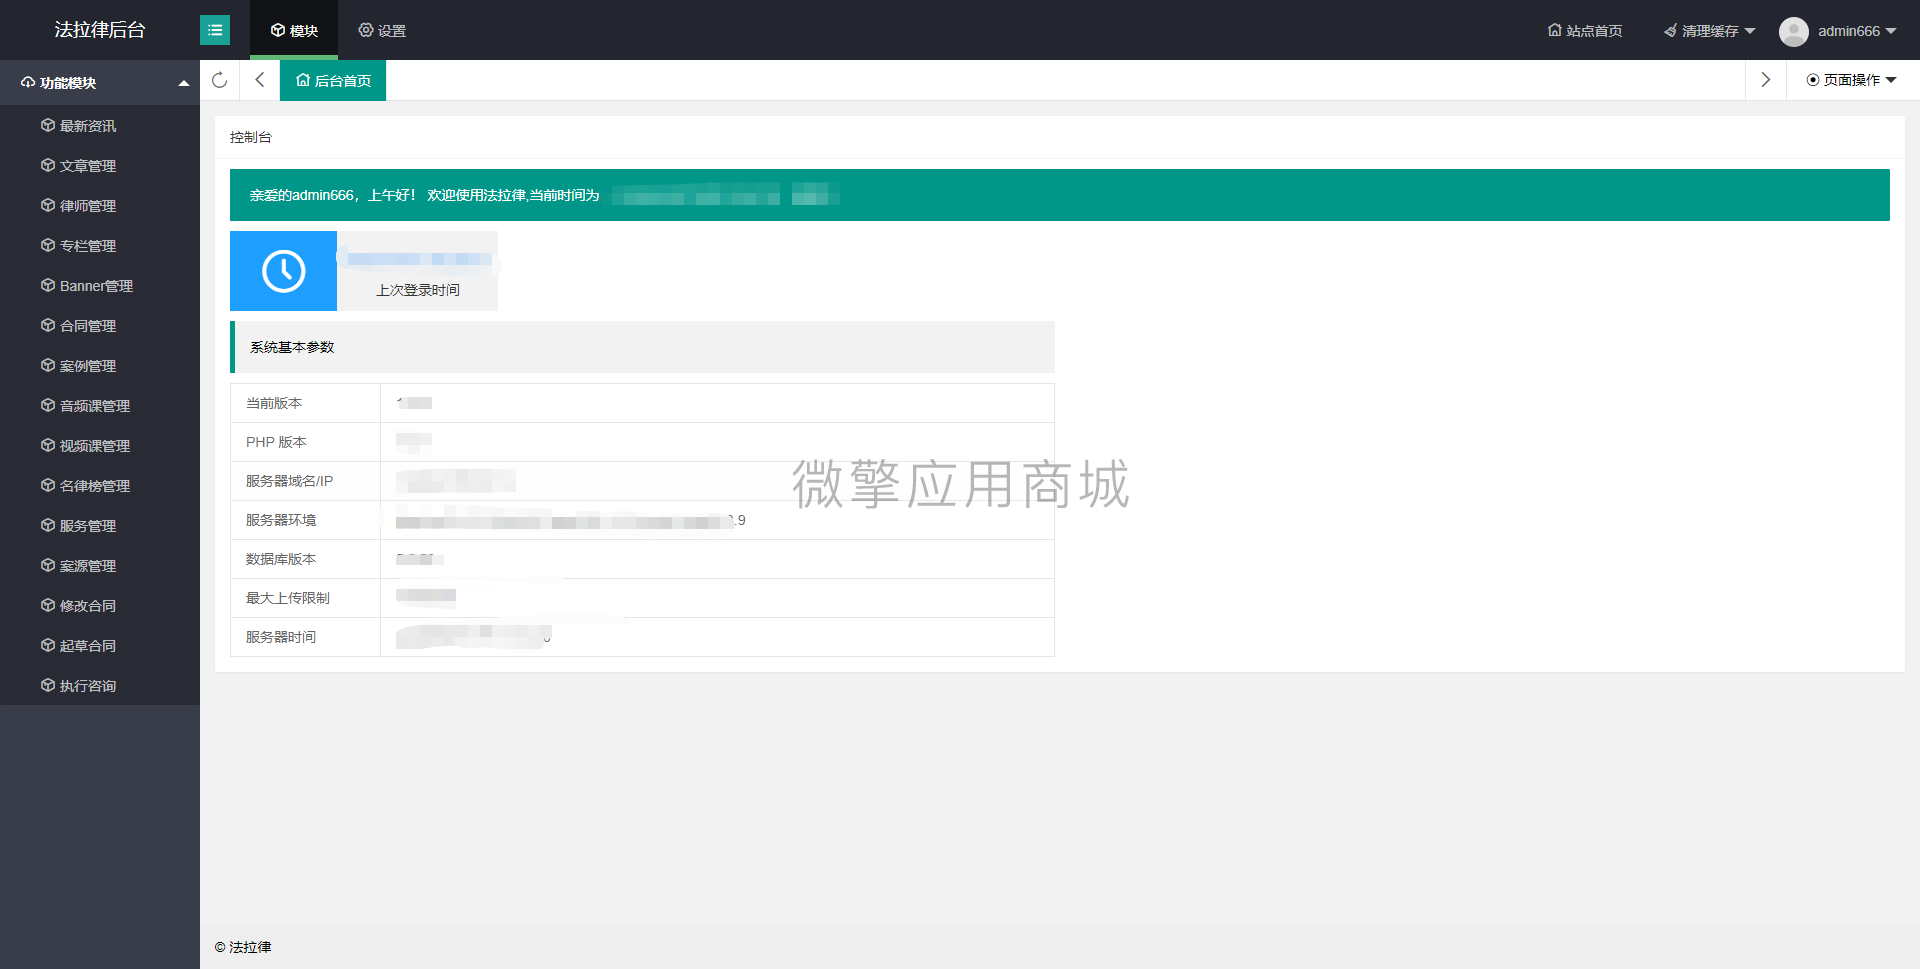The height and width of the screenshot is (969, 1920).
Task: Open 服务管理 in sidebar
Action: (x=100, y=526)
